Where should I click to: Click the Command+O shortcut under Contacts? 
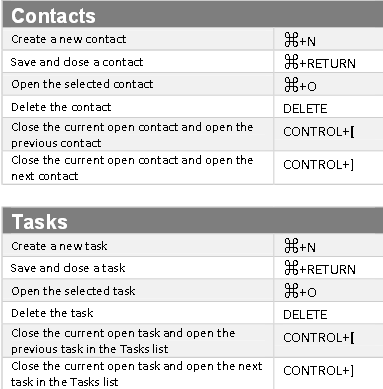point(300,85)
